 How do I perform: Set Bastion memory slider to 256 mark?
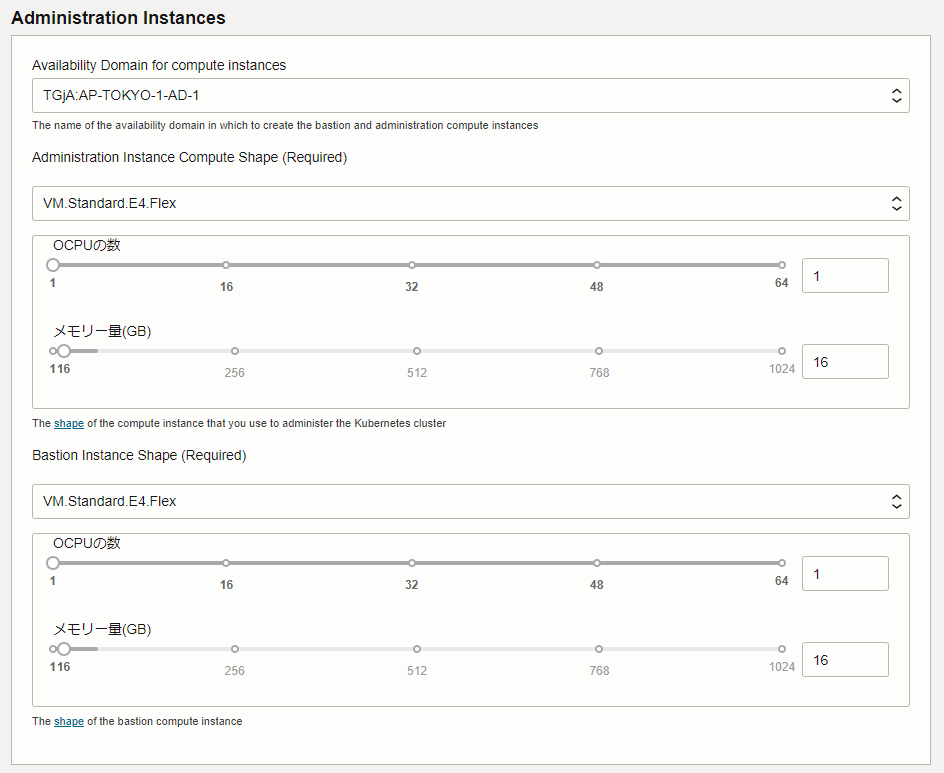(235, 649)
